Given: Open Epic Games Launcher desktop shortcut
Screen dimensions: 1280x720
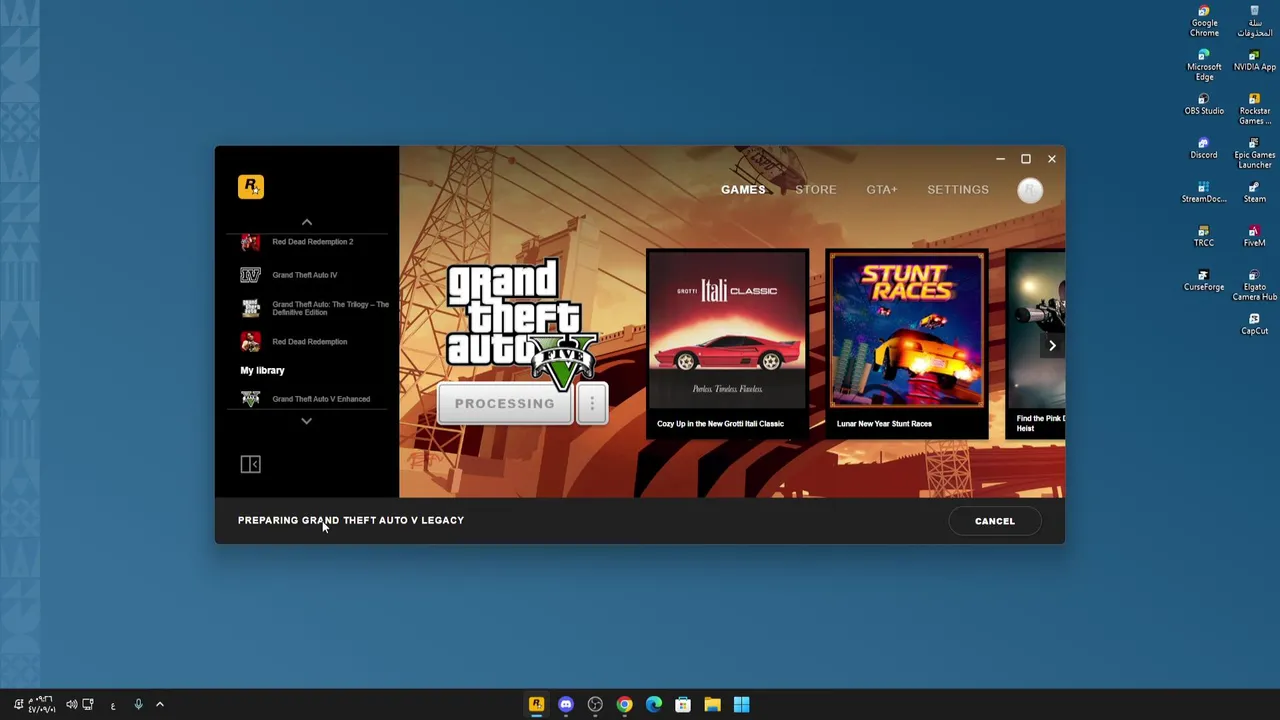Looking at the screenshot, I should [1254, 153].
